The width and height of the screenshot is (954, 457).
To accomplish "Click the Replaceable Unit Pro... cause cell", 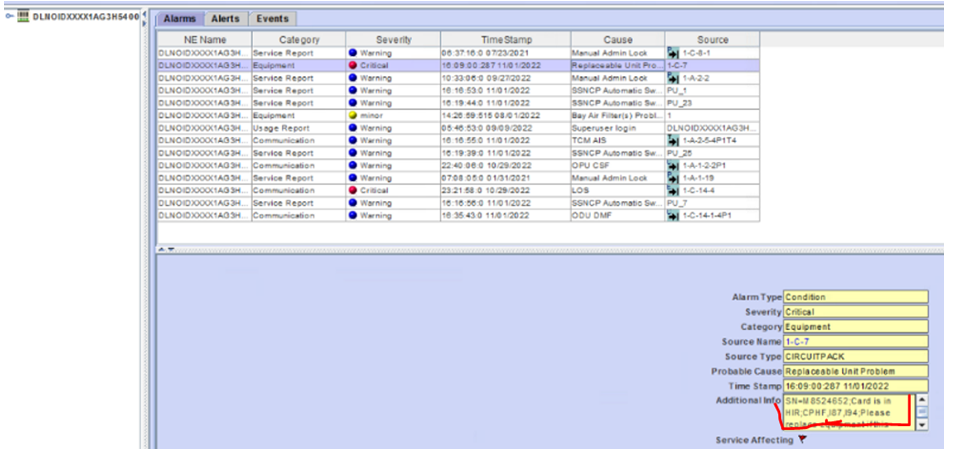I will click(618, 65).
